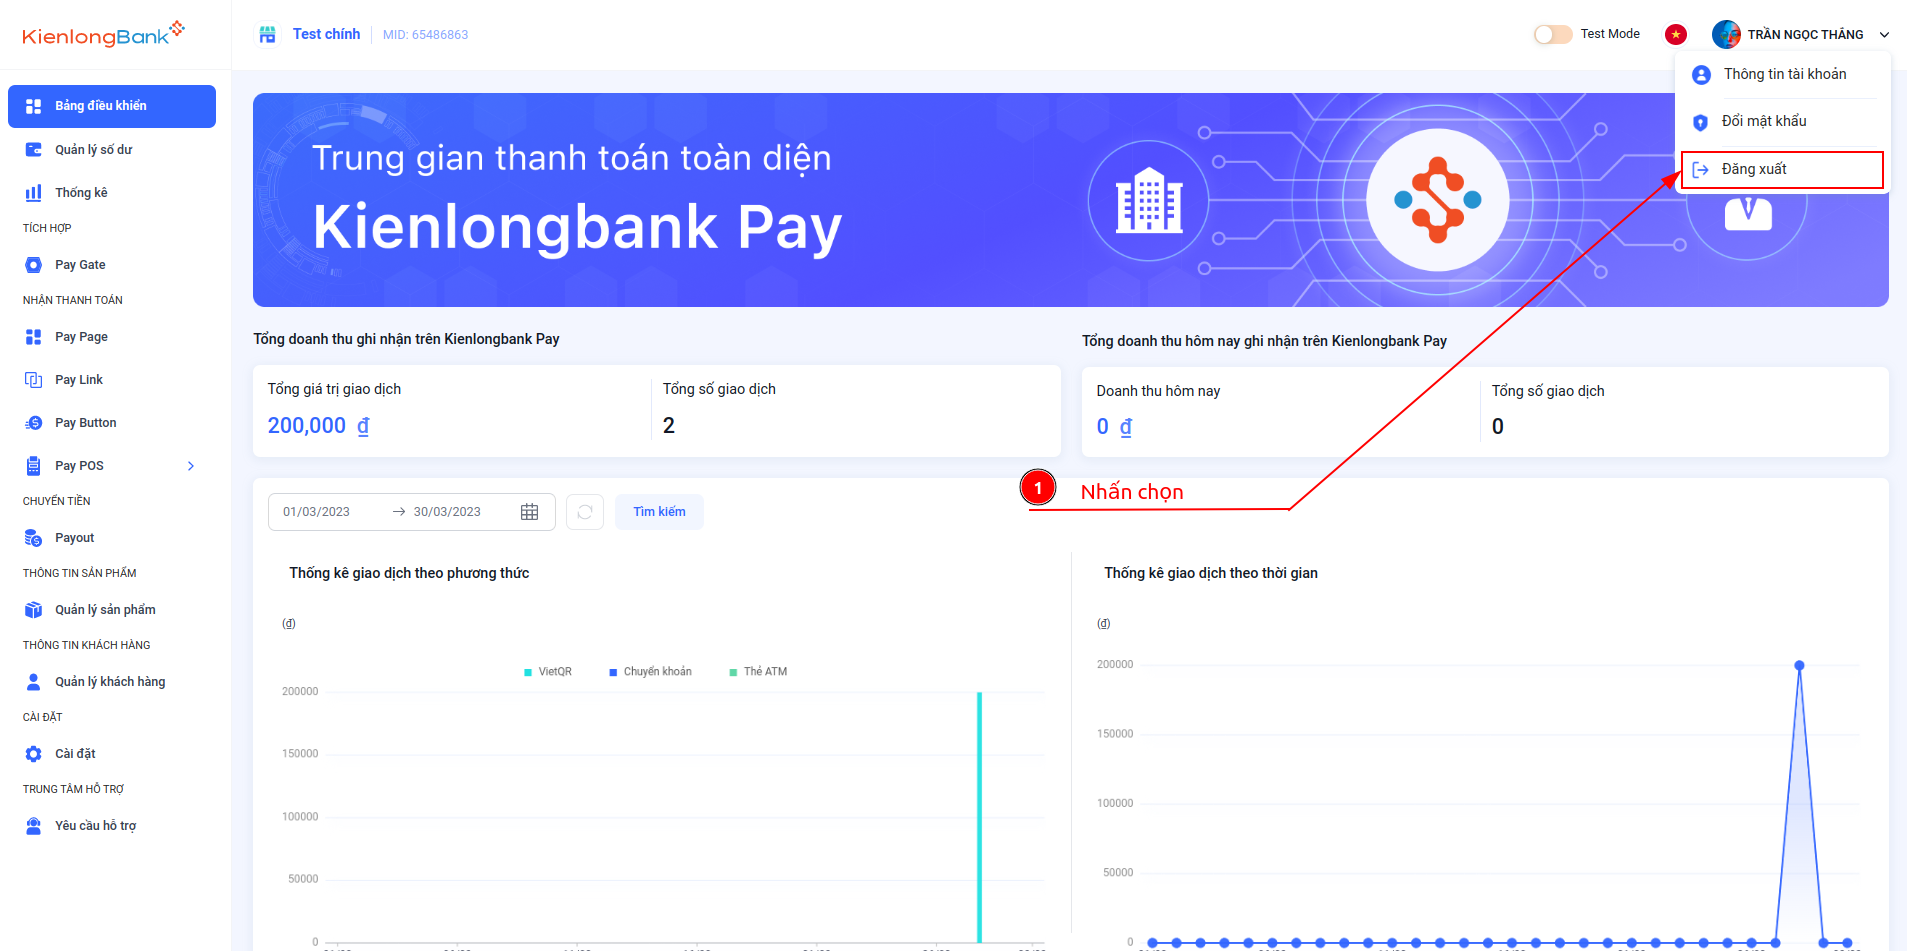Toggle the VietQR legend entry
Viewport: 1907px width, 951px height.
coord(548,672)
